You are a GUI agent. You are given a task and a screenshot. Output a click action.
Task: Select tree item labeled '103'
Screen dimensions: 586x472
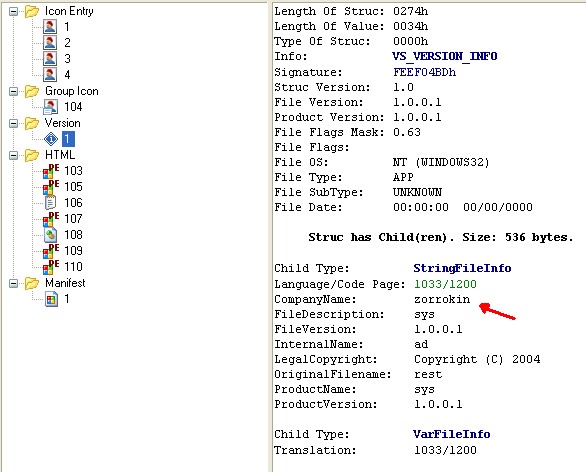tap(73, 171)
